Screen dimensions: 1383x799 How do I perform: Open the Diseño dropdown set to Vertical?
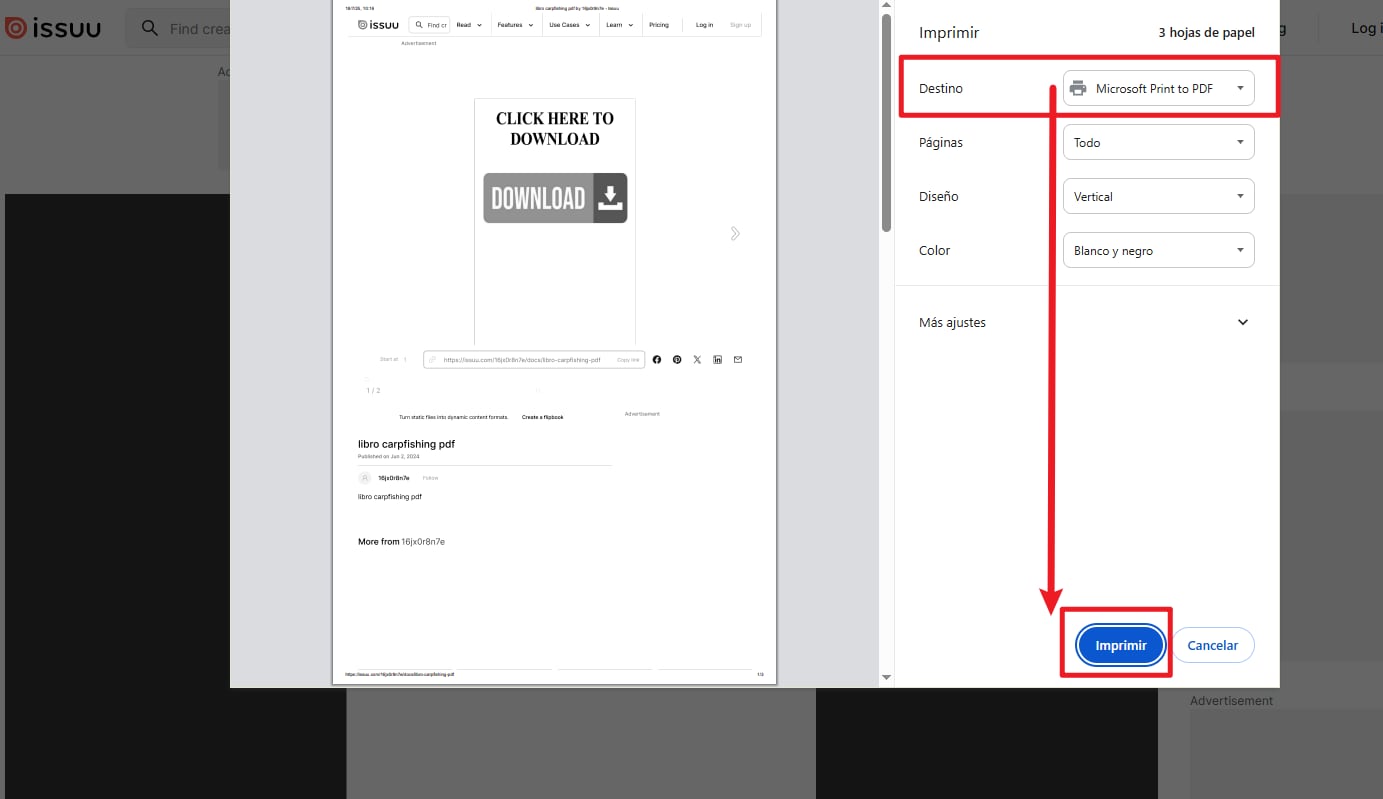(x=1158, y=196)
